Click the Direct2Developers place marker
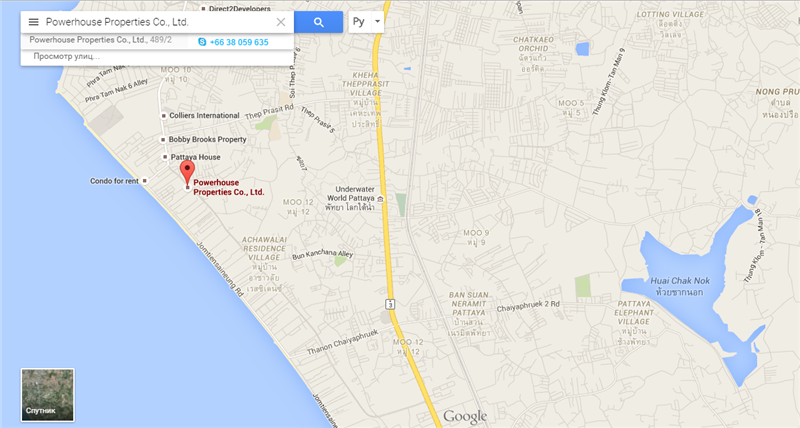Image resolution: width=800 pixels, height=428 pixels. tap(203, 9)
